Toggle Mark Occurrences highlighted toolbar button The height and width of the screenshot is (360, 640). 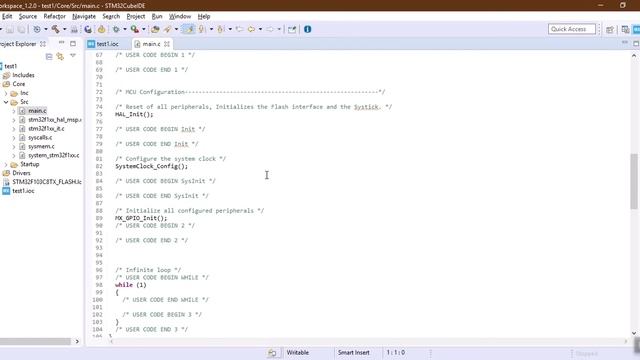pyautogui.click(x=188, y=29)
